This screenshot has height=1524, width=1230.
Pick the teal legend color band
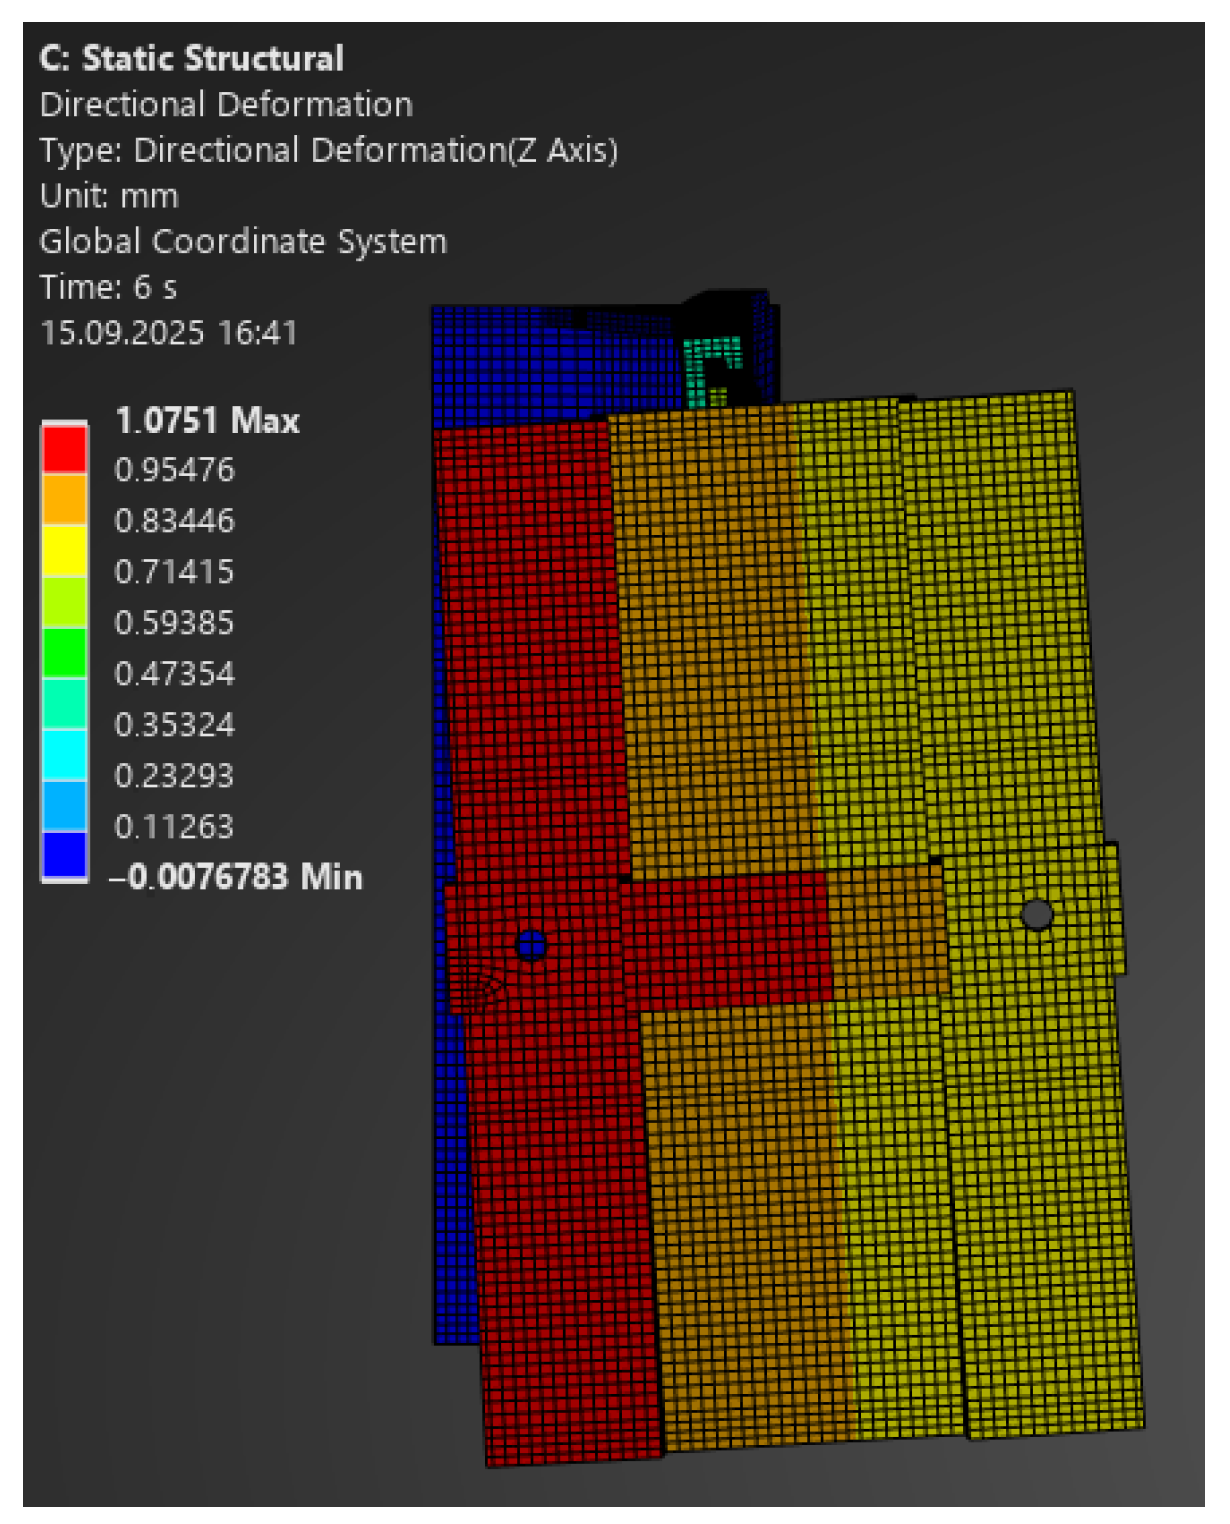64,702
